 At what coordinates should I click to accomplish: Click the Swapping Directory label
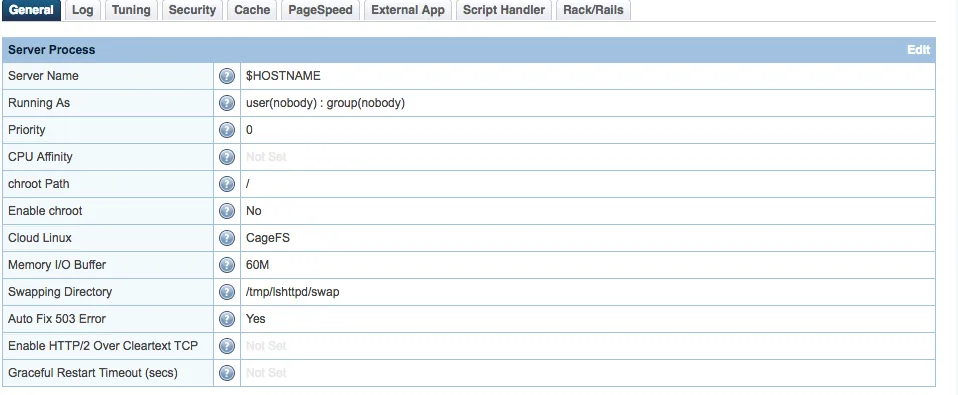(x=60, y=292)
